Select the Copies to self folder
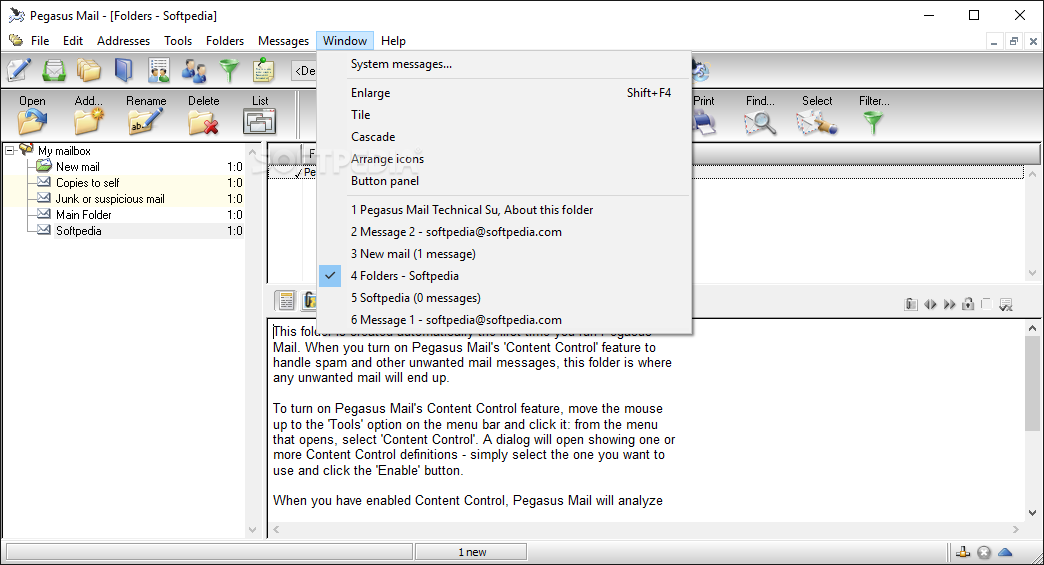 coord(87,182)
